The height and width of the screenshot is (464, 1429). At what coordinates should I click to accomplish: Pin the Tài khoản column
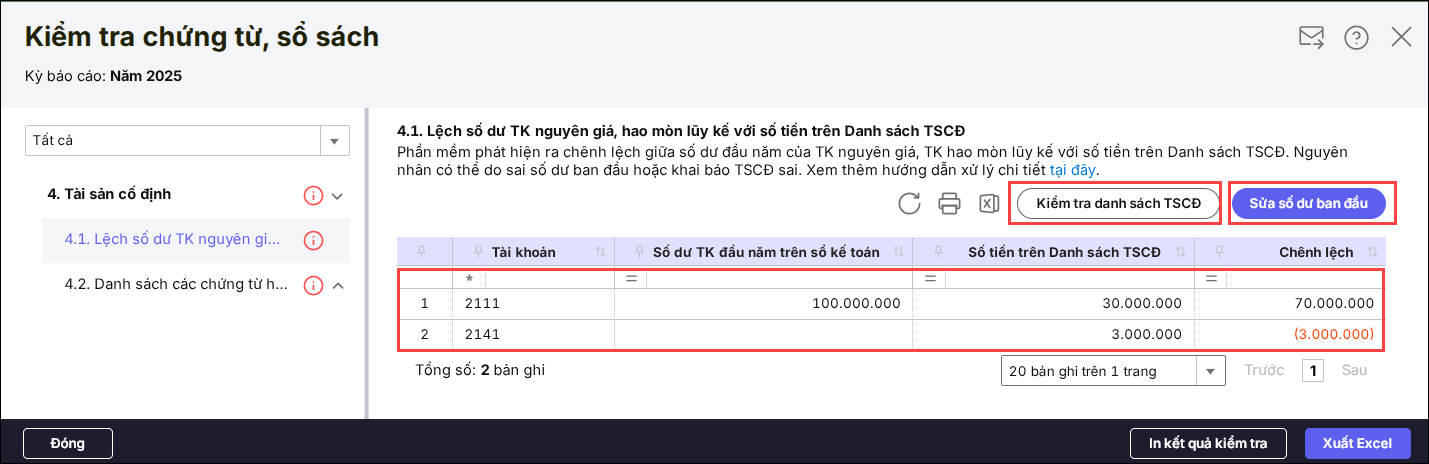point(478,252)
